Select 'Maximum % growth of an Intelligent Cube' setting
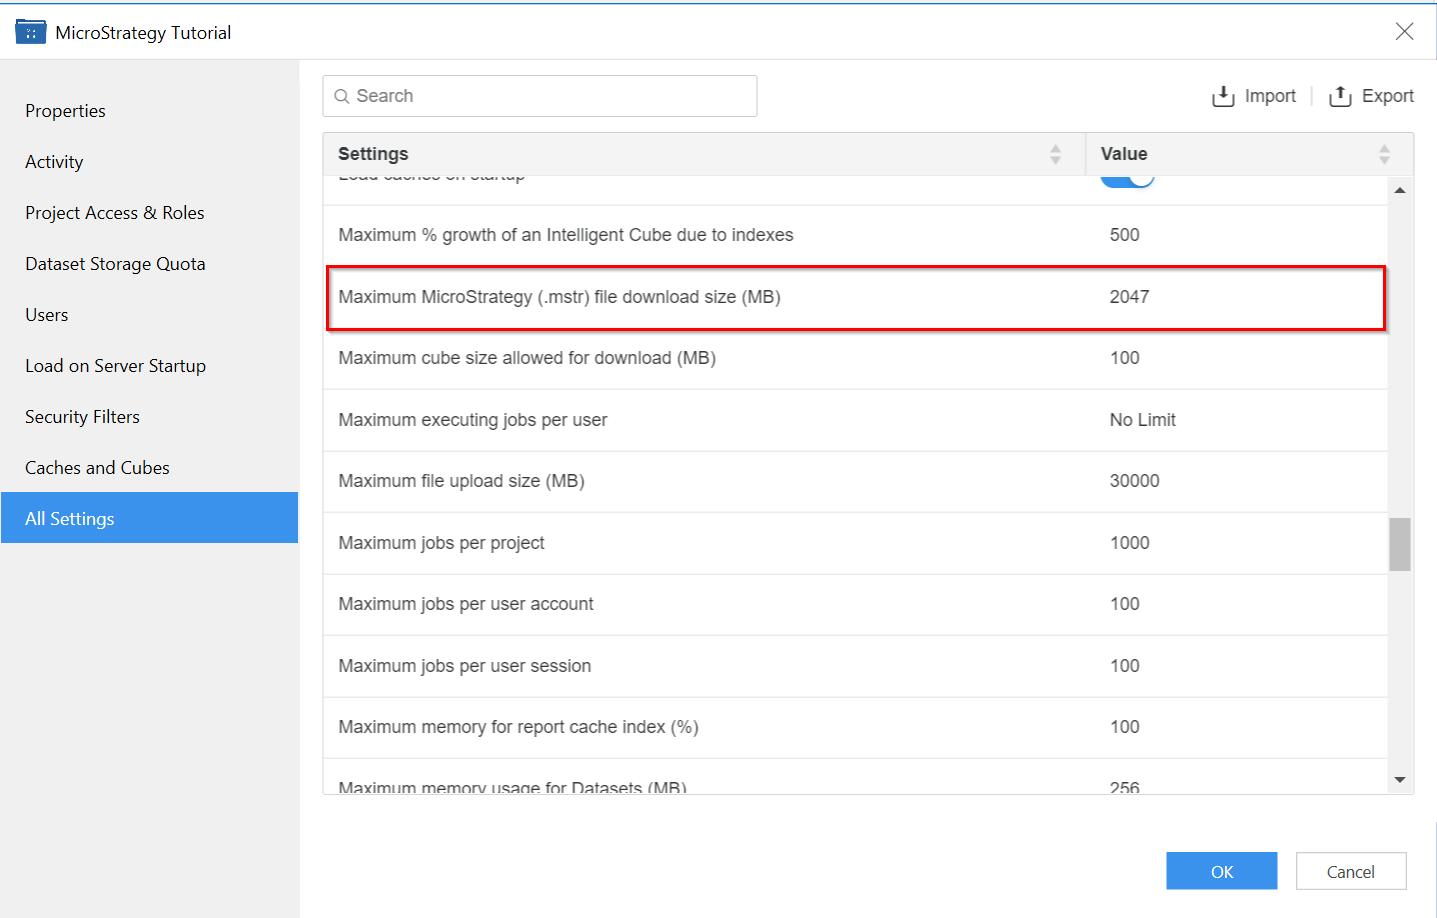The height and width of the screenshot is (918, 1437). 566,235
